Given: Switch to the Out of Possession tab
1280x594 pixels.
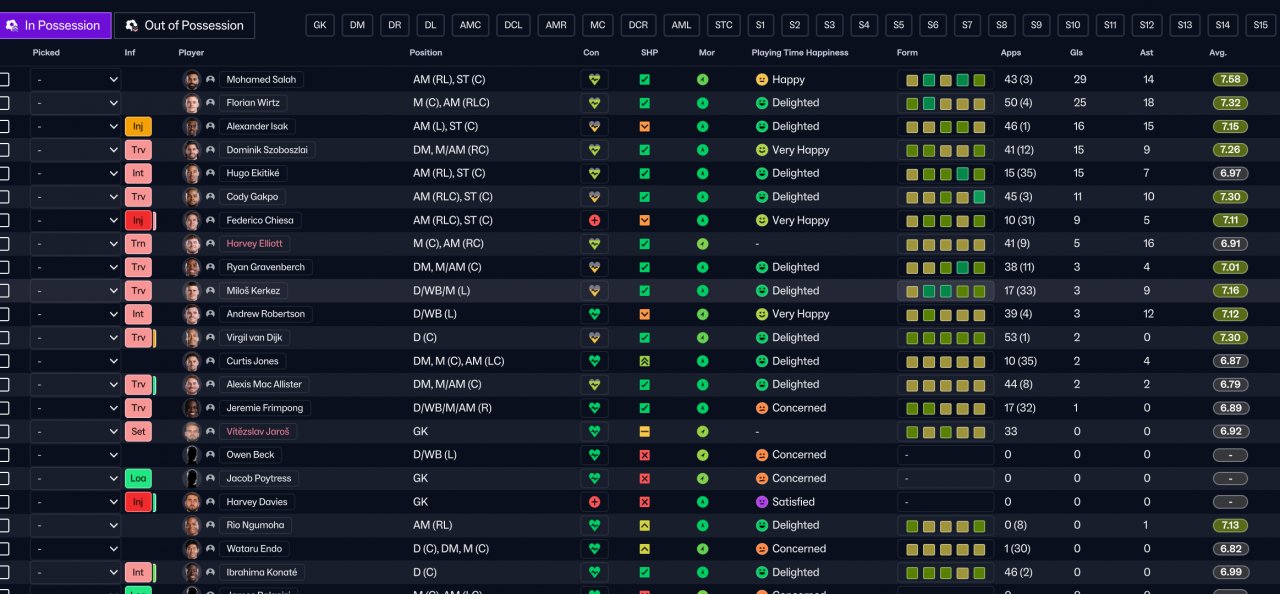Looking at the screenshot, I should [185, 25].
